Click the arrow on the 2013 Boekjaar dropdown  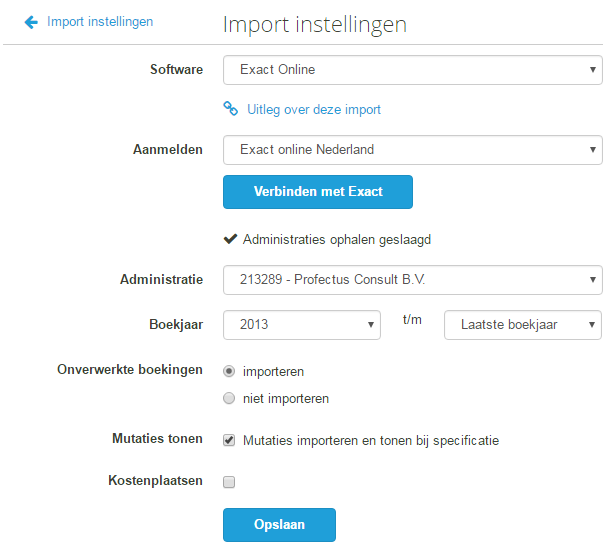(x=370, y=325)
